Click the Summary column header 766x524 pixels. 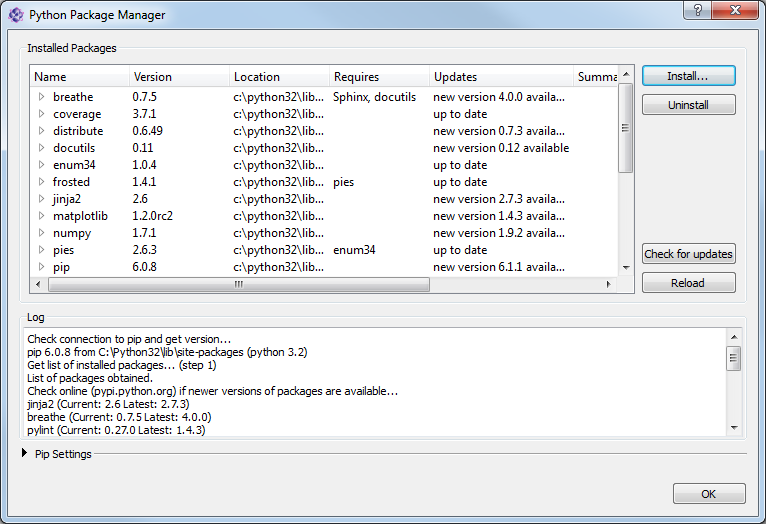(596, 77)
